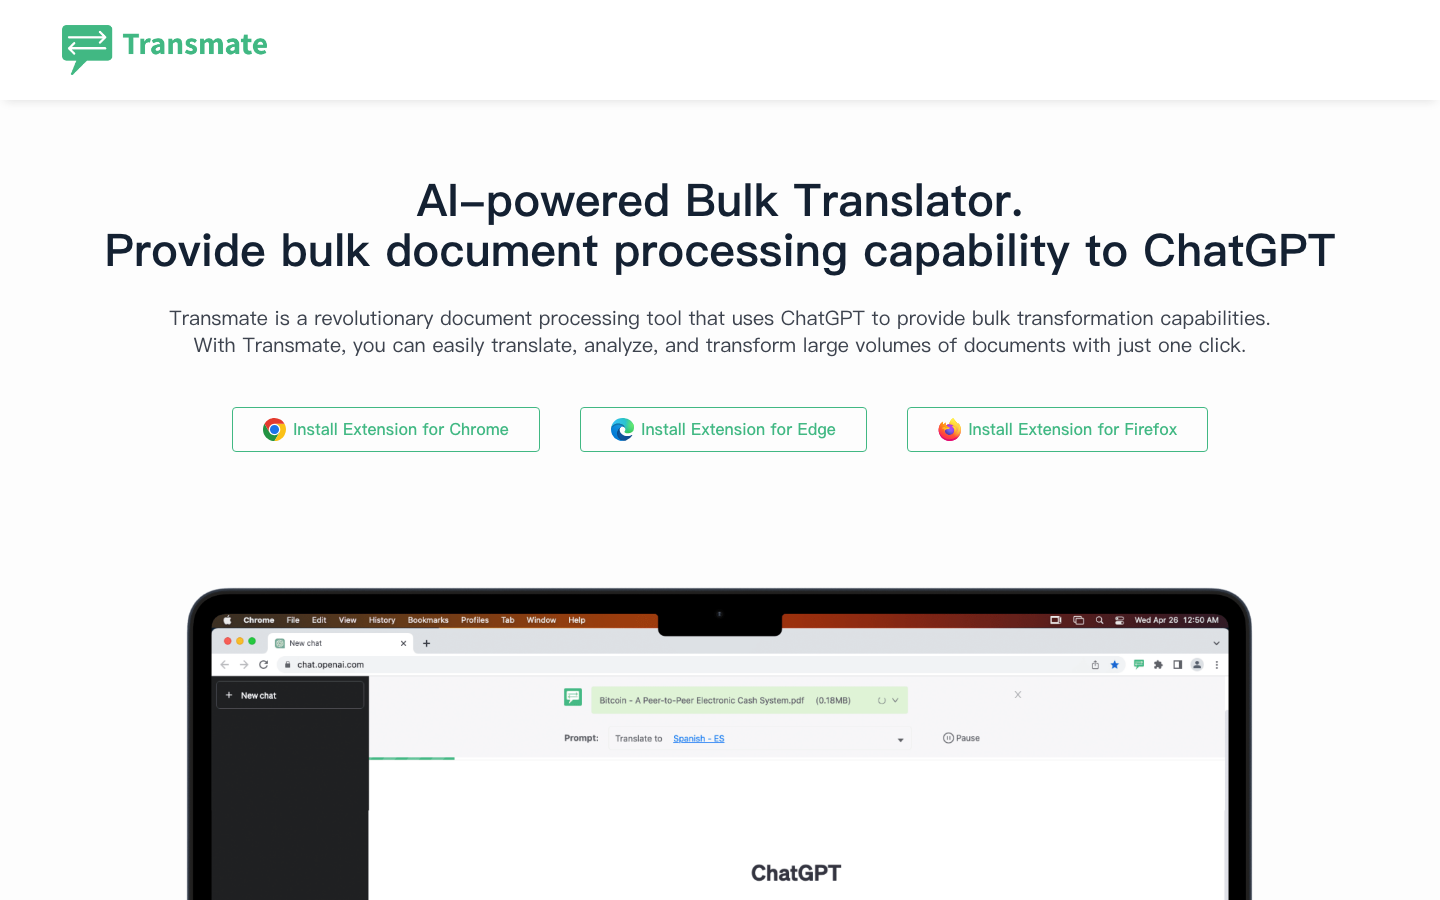Click the share page icon in address bar
Screen dimensions: 1440x900
click(x=1095, y=664)
